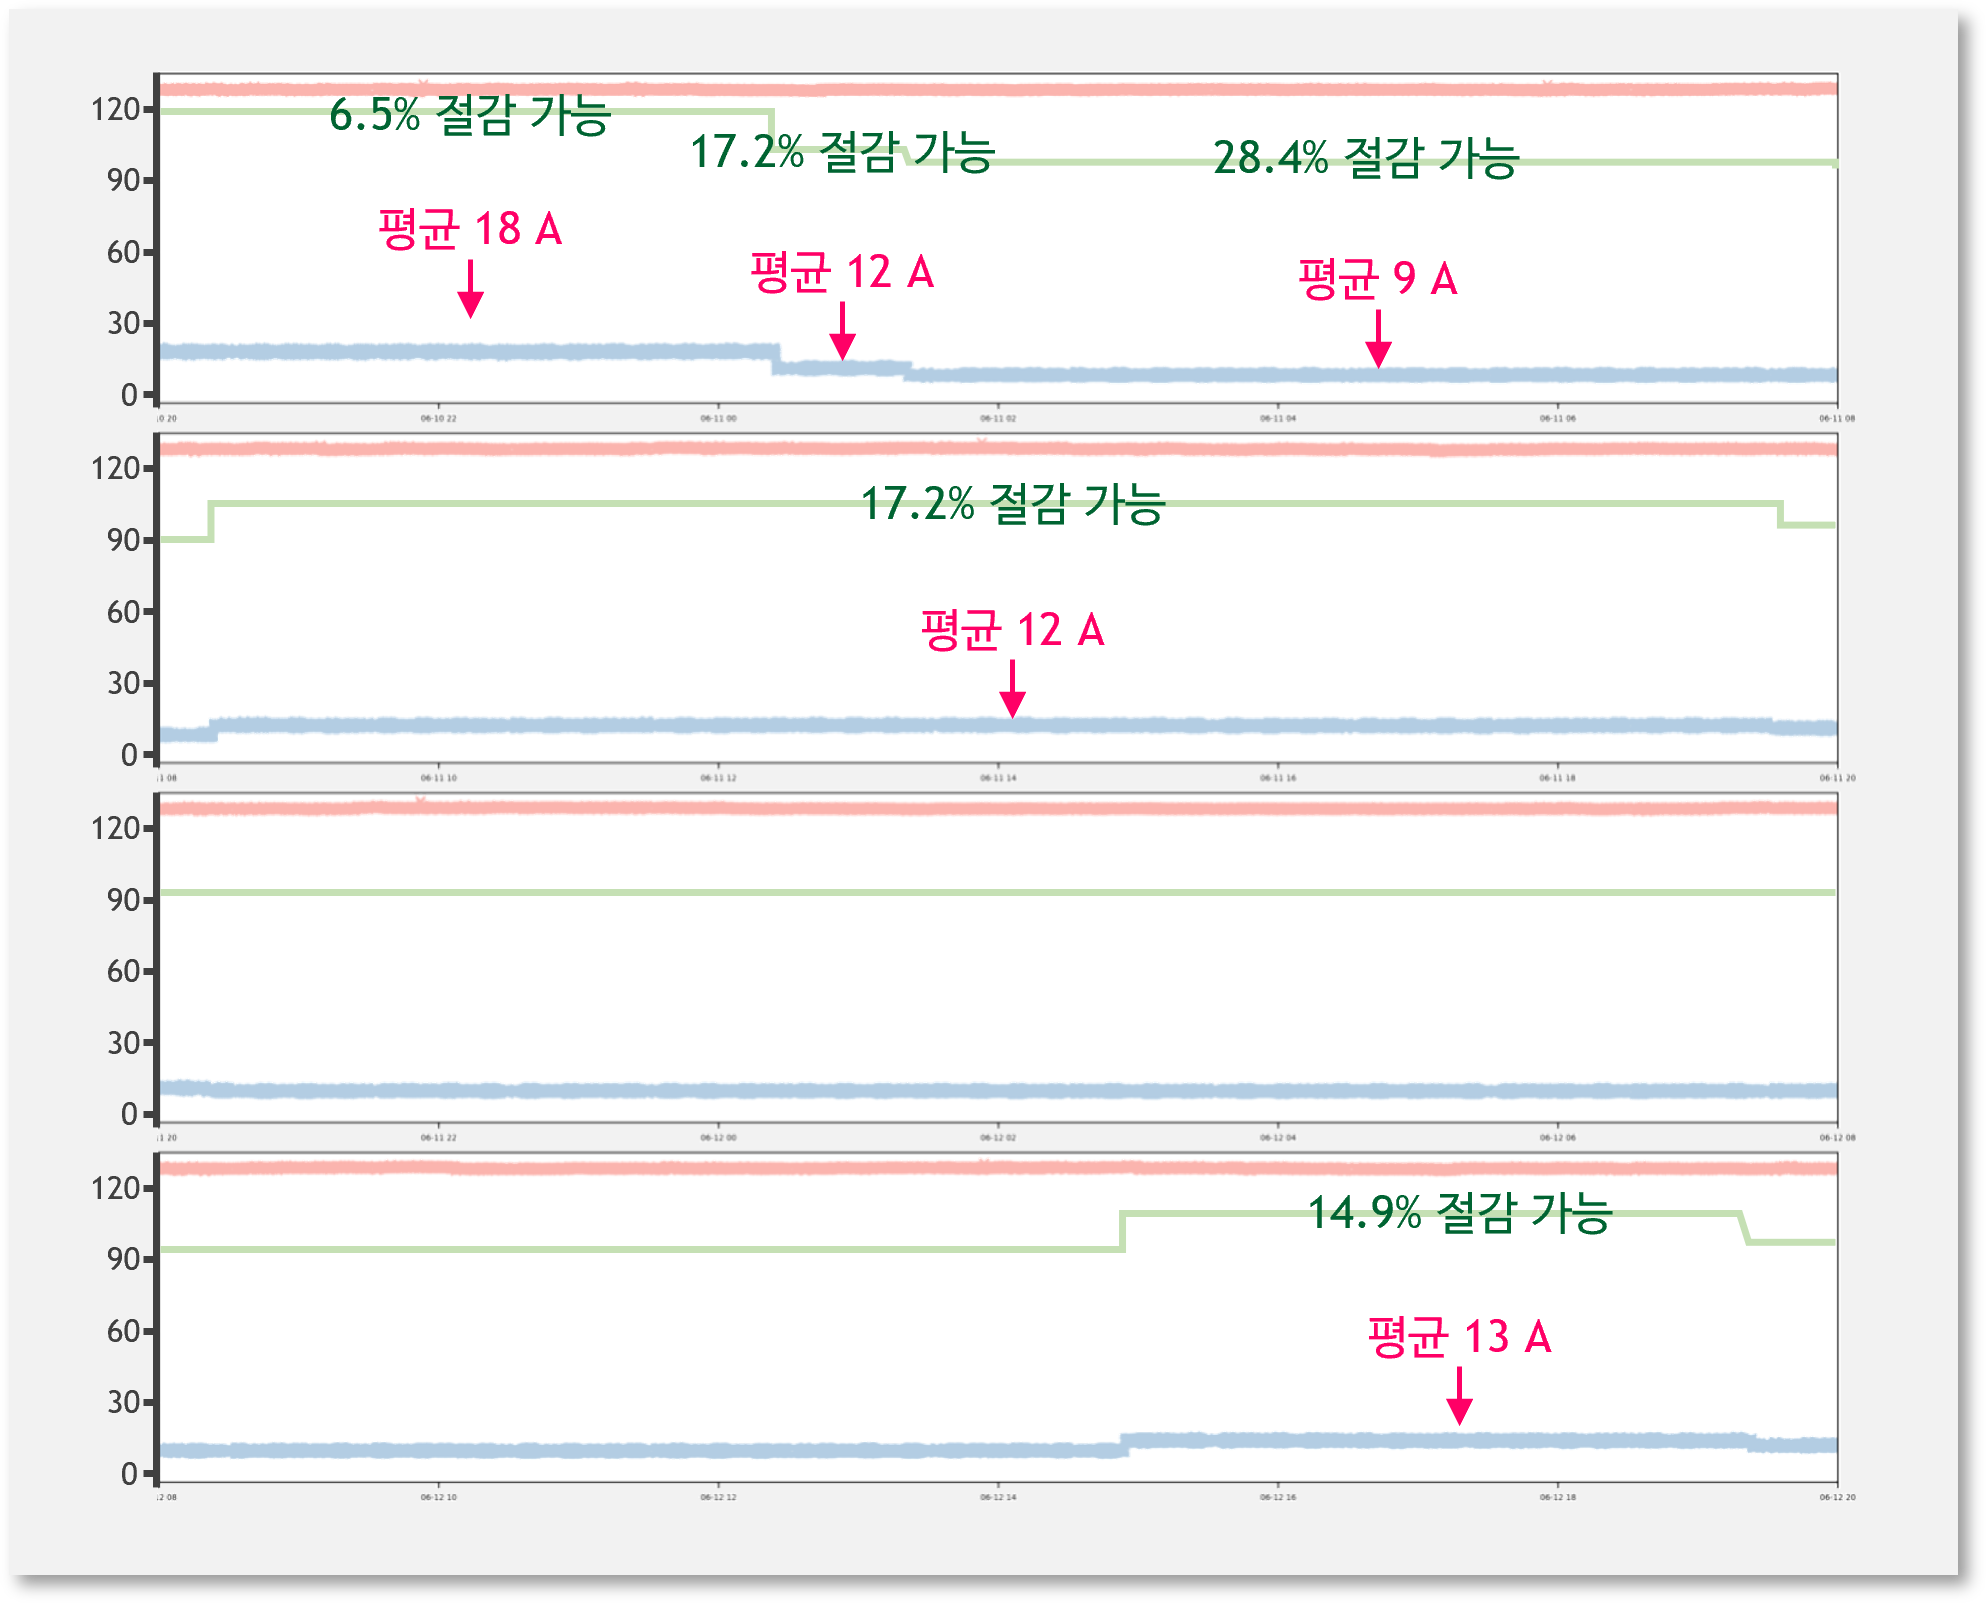
Task: Click the pink arrow below 평균 9 A
Action: tap(1378, 339)
